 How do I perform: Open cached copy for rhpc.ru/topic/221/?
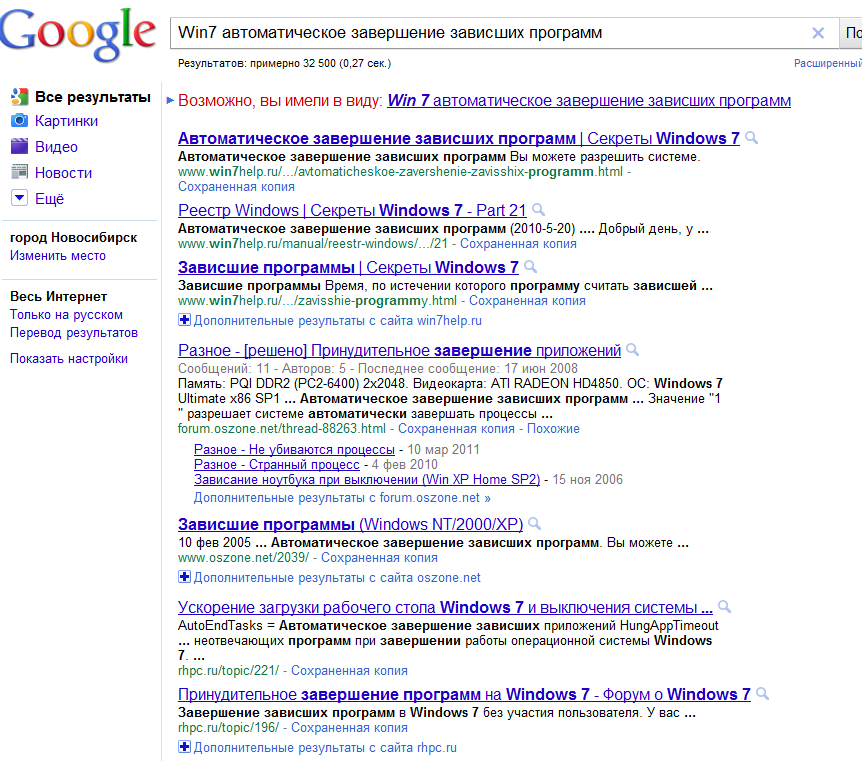pyautogui.click(x=350, y=671)
